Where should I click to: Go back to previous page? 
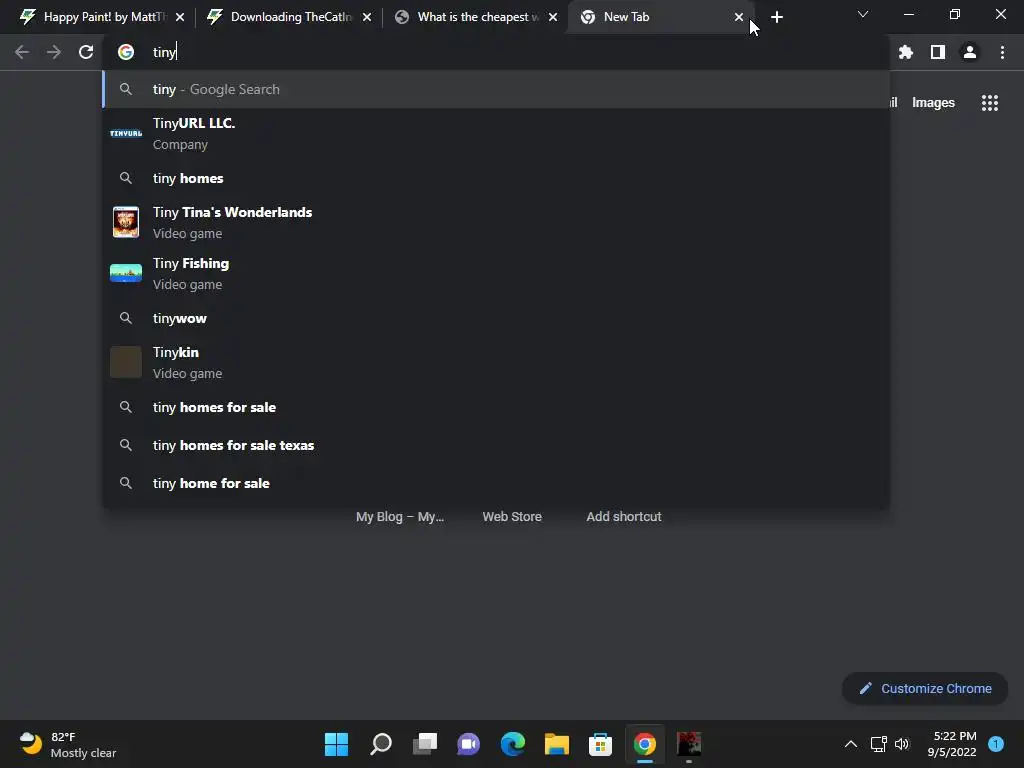[x=22, y=52]
